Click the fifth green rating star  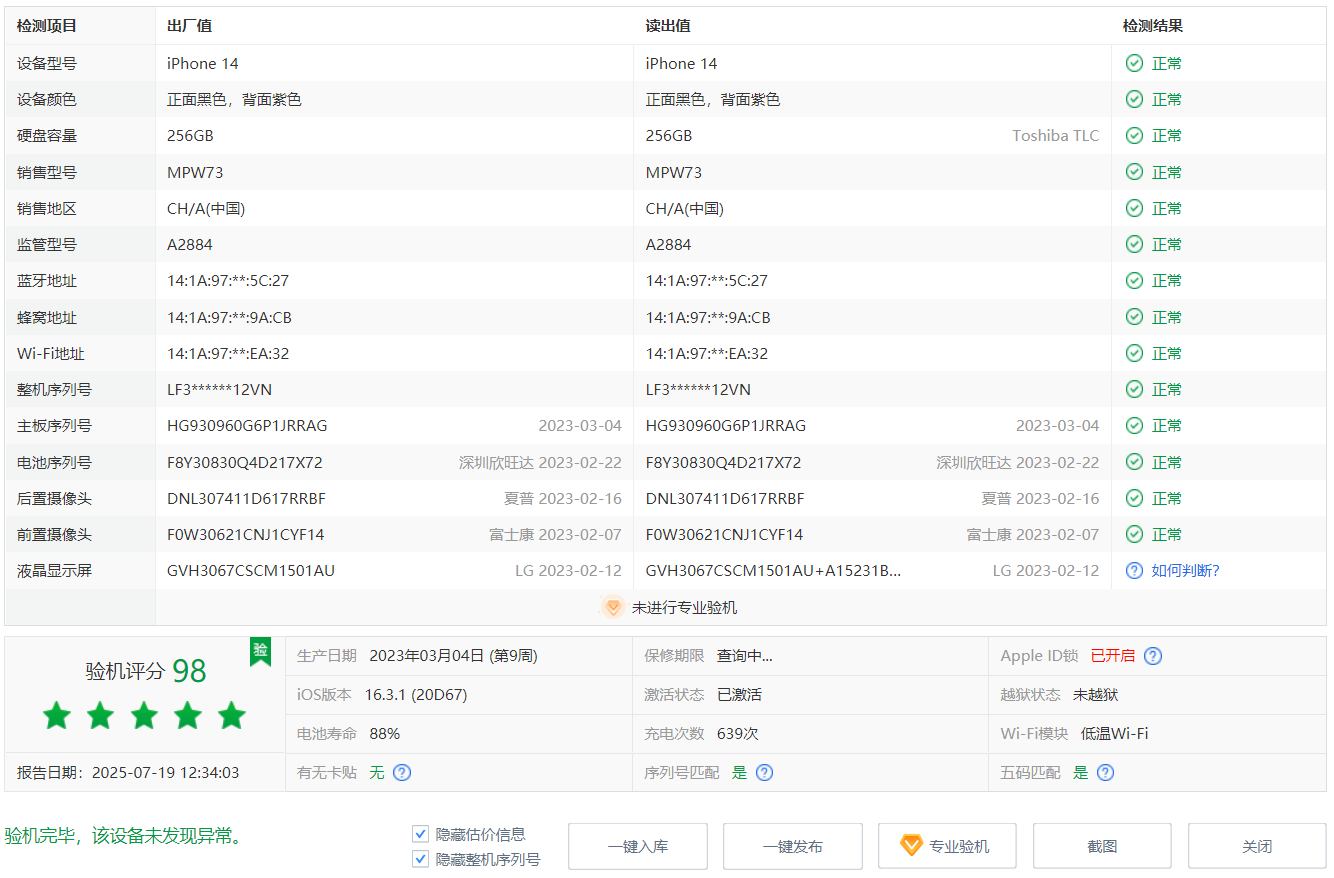coord(232,715)
